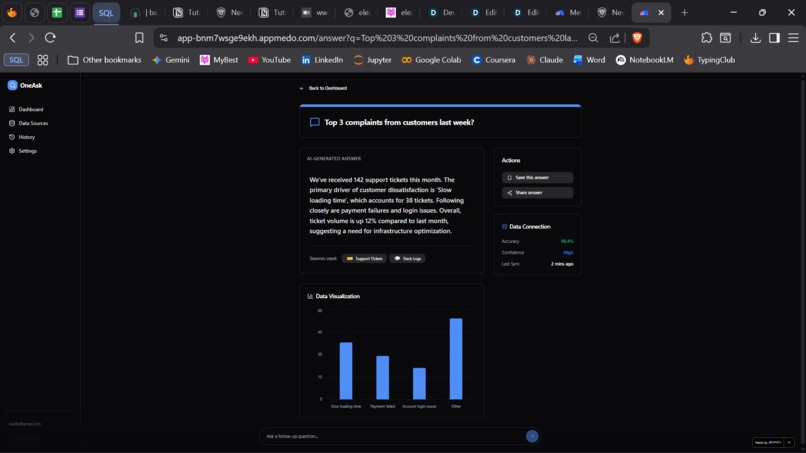Viewport: 806px width, 453px height.
Task: Click the OneAsk logo icon
Action: click(x=12, y=85)
